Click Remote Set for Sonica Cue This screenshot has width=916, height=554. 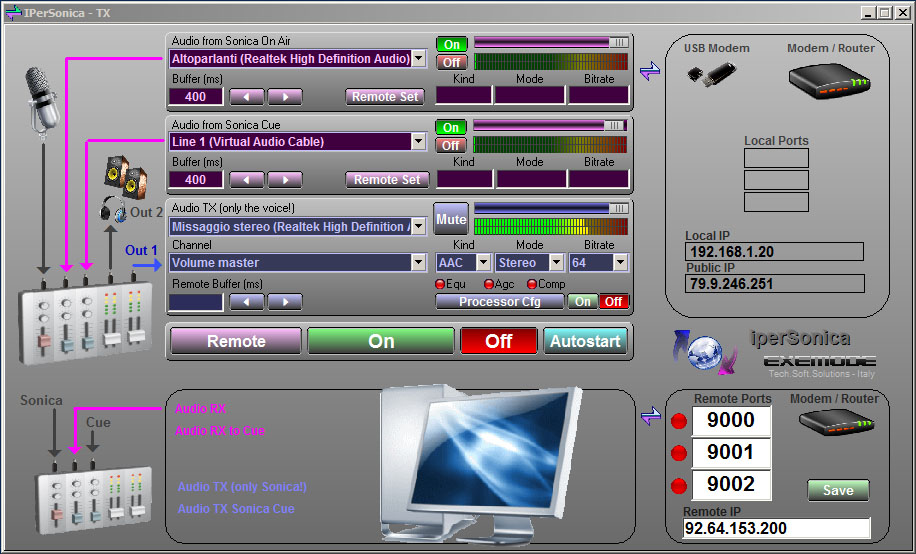387,180
